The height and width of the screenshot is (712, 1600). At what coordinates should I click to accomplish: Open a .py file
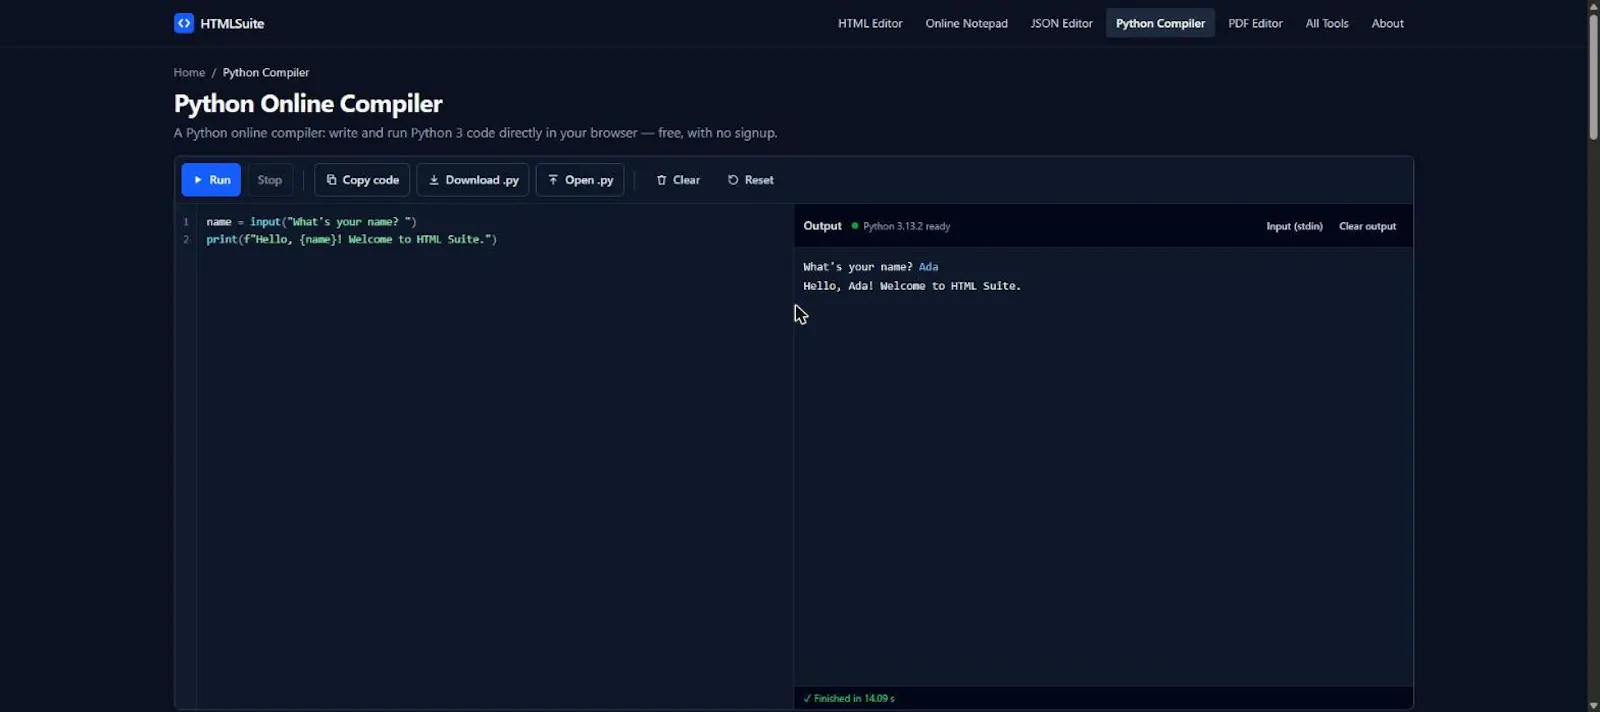point(580,180)
